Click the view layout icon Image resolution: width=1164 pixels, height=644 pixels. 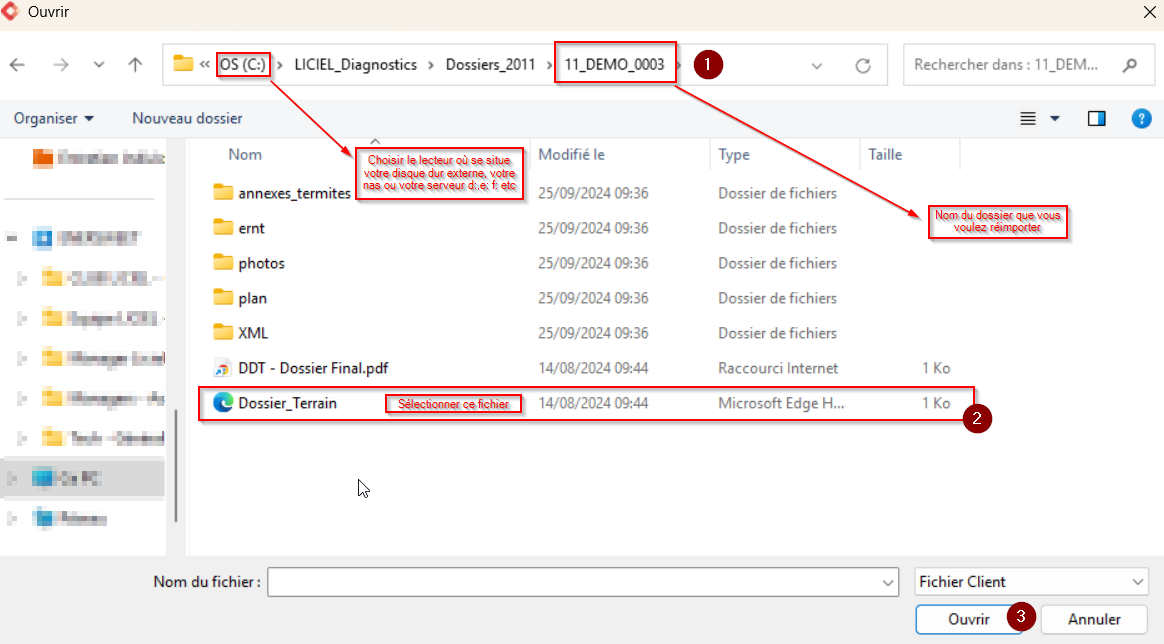click(1028, 118)
